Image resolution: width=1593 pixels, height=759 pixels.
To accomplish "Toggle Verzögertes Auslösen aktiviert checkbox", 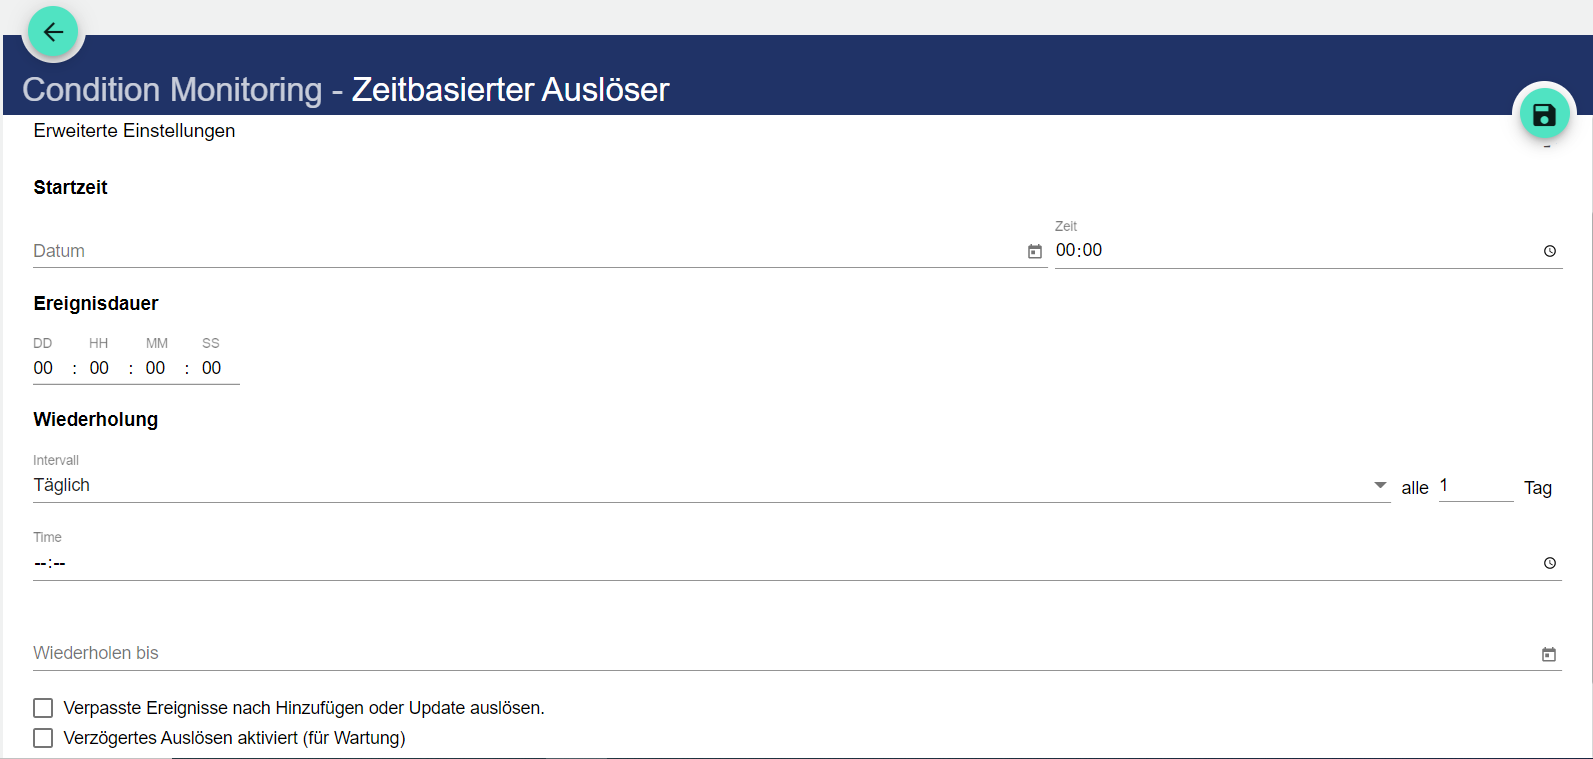I will point(43,738).
